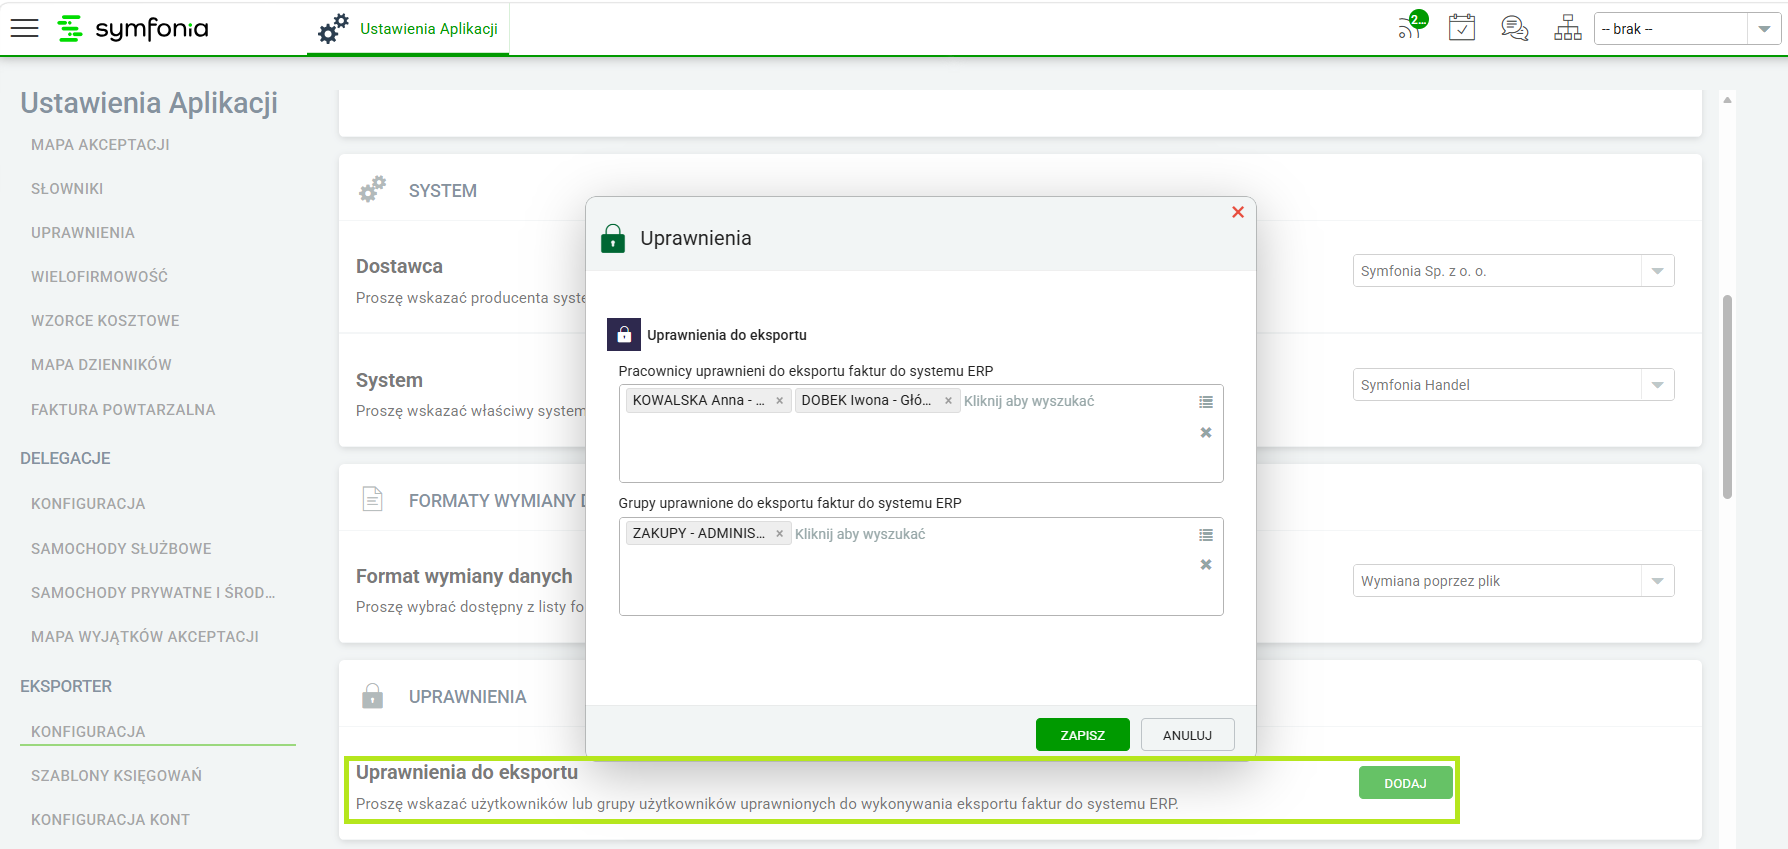Open the calendar tasks icon
The width and height of the screenshot is (1788, 849).
pyautogui.click(x=1462, y=27)
